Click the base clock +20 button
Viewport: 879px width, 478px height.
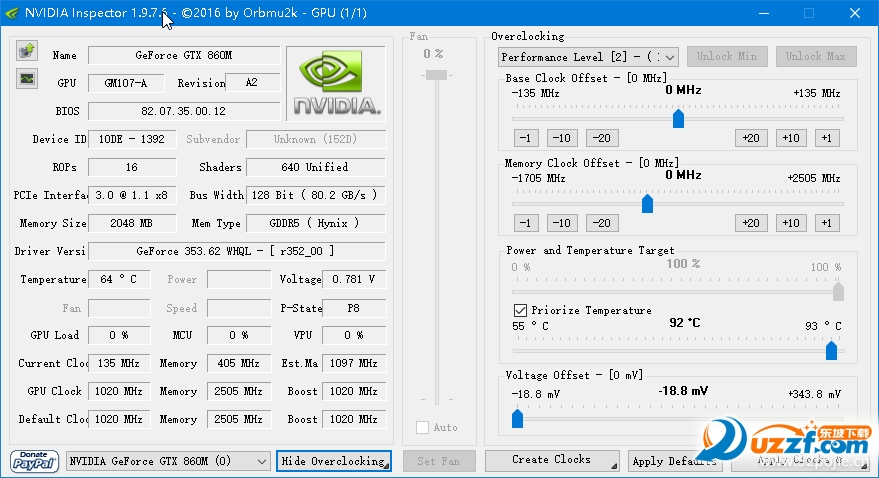click(751, 138)
